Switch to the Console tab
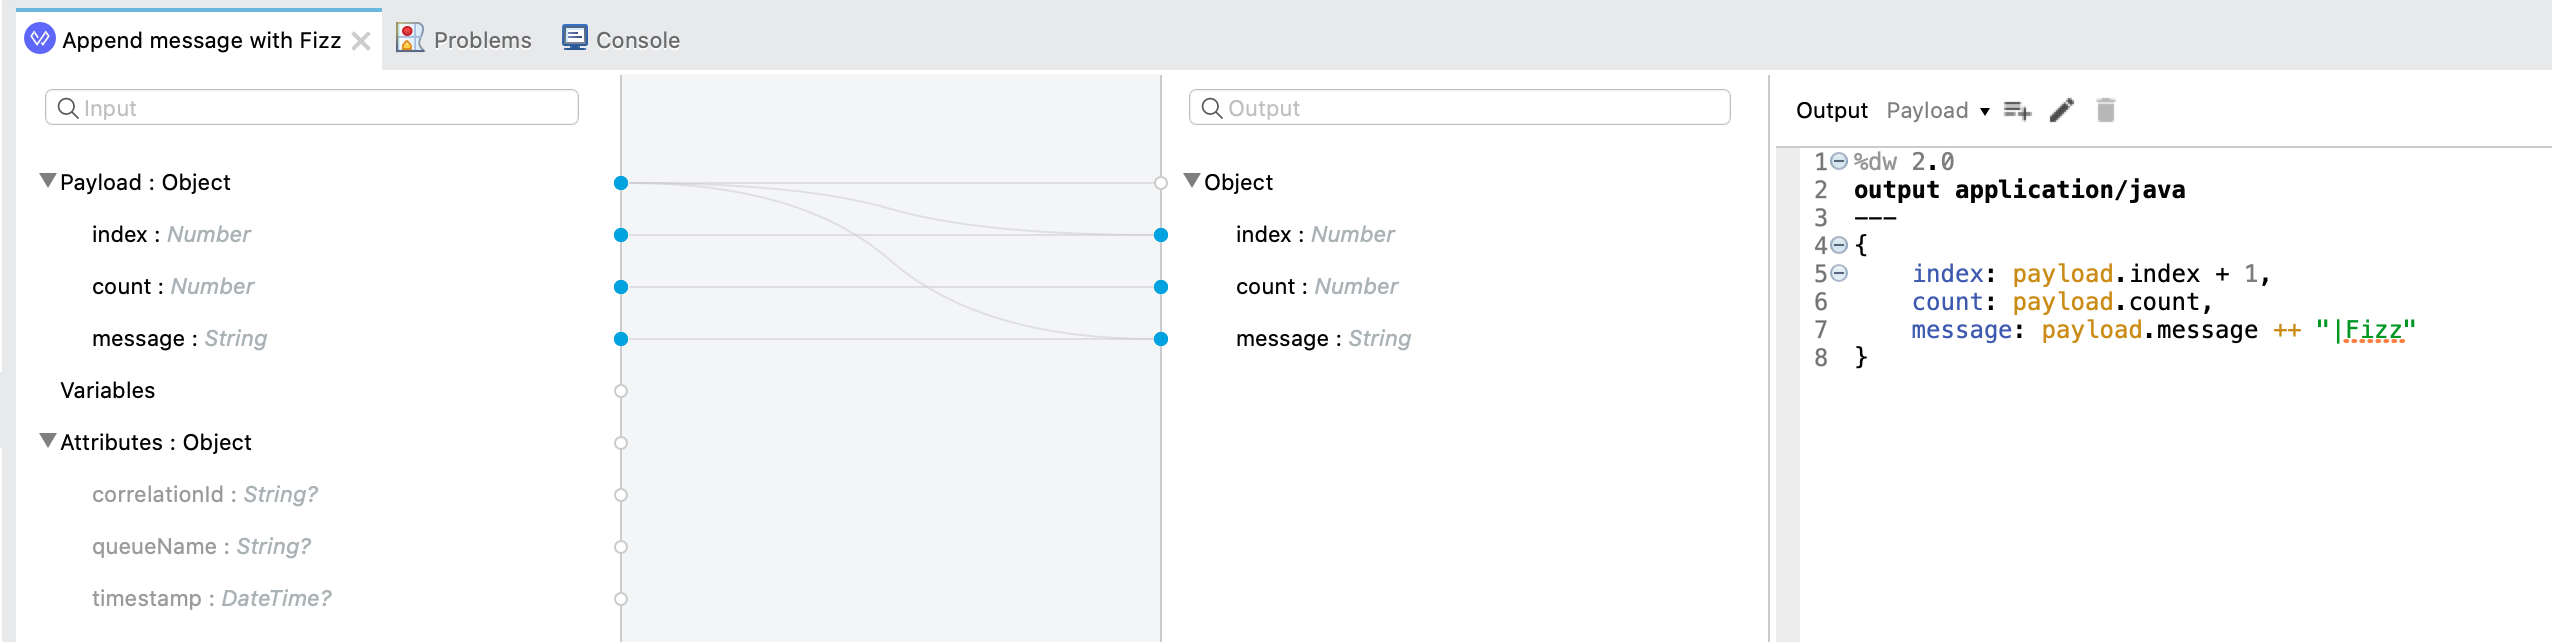The width and height of the screenshot is (2552, 642). (x=637, y=40)
